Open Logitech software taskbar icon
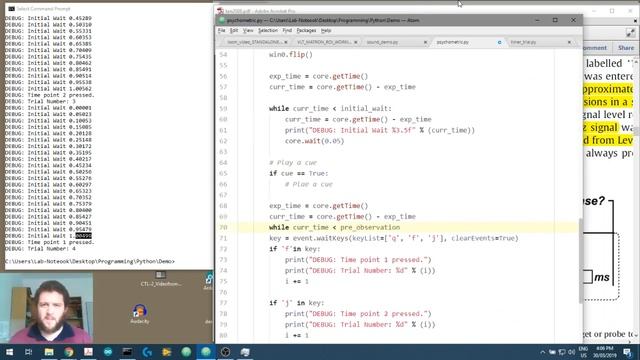The width and height of the screenshot is (640, 360). [147, 352]
